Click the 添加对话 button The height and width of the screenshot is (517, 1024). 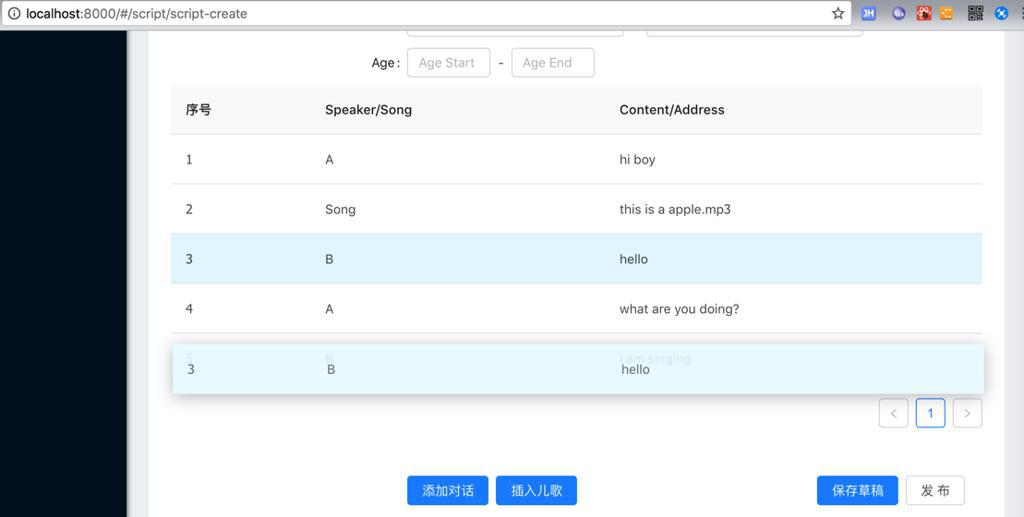[447, 491]
